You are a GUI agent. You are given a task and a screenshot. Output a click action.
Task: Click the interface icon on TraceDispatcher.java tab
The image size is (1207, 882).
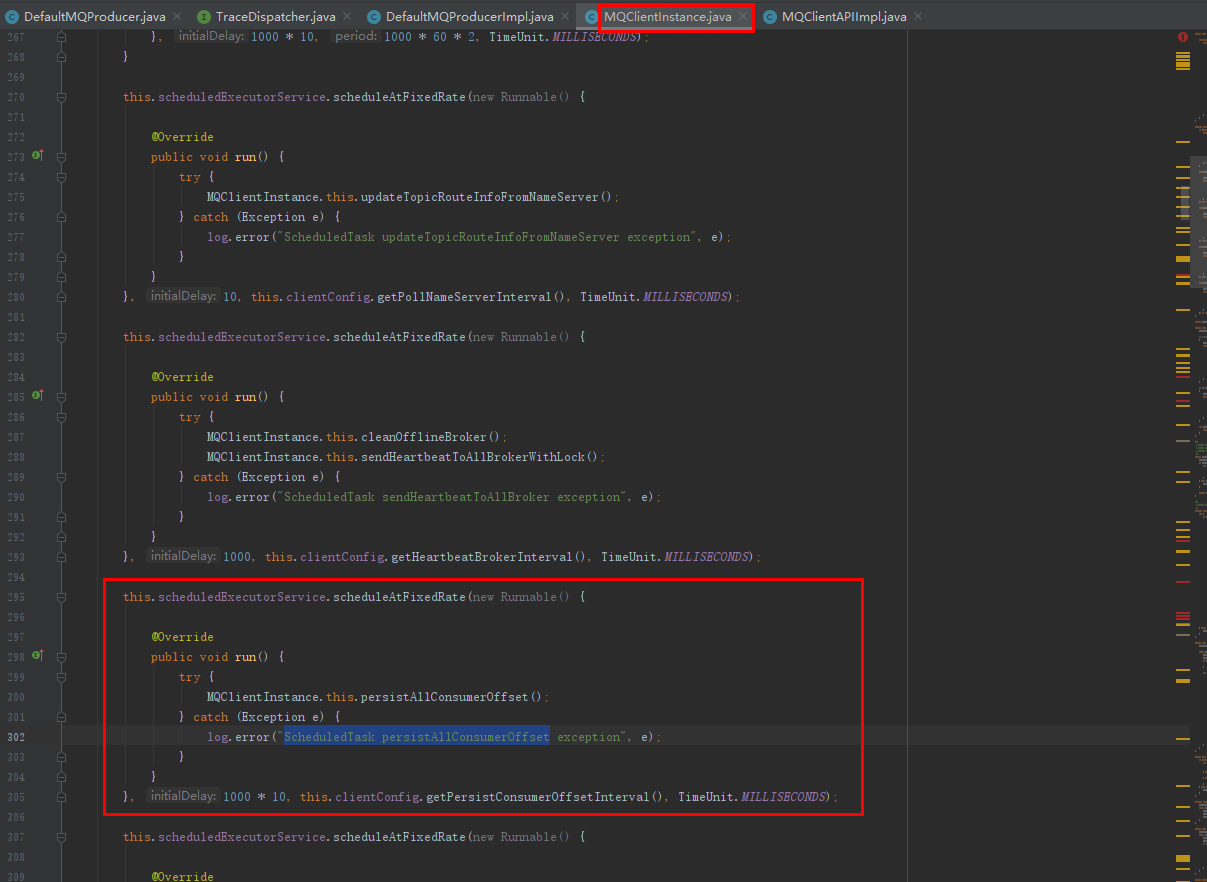coord(204,17)
